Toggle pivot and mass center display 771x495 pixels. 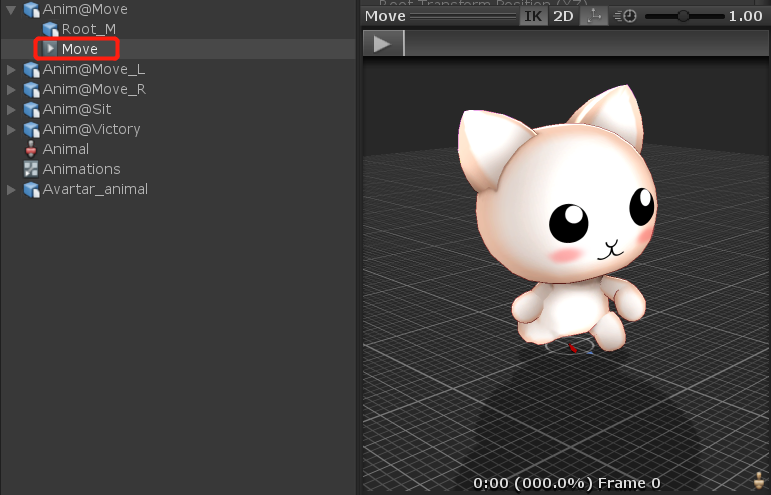click(594, 16)
